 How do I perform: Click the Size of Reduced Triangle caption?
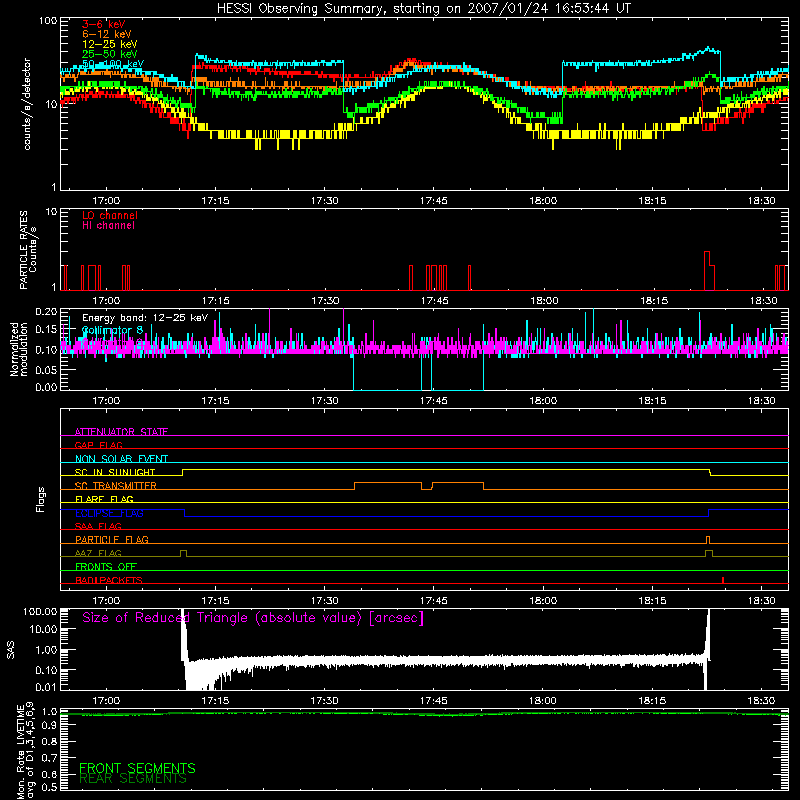pos(253,618)
